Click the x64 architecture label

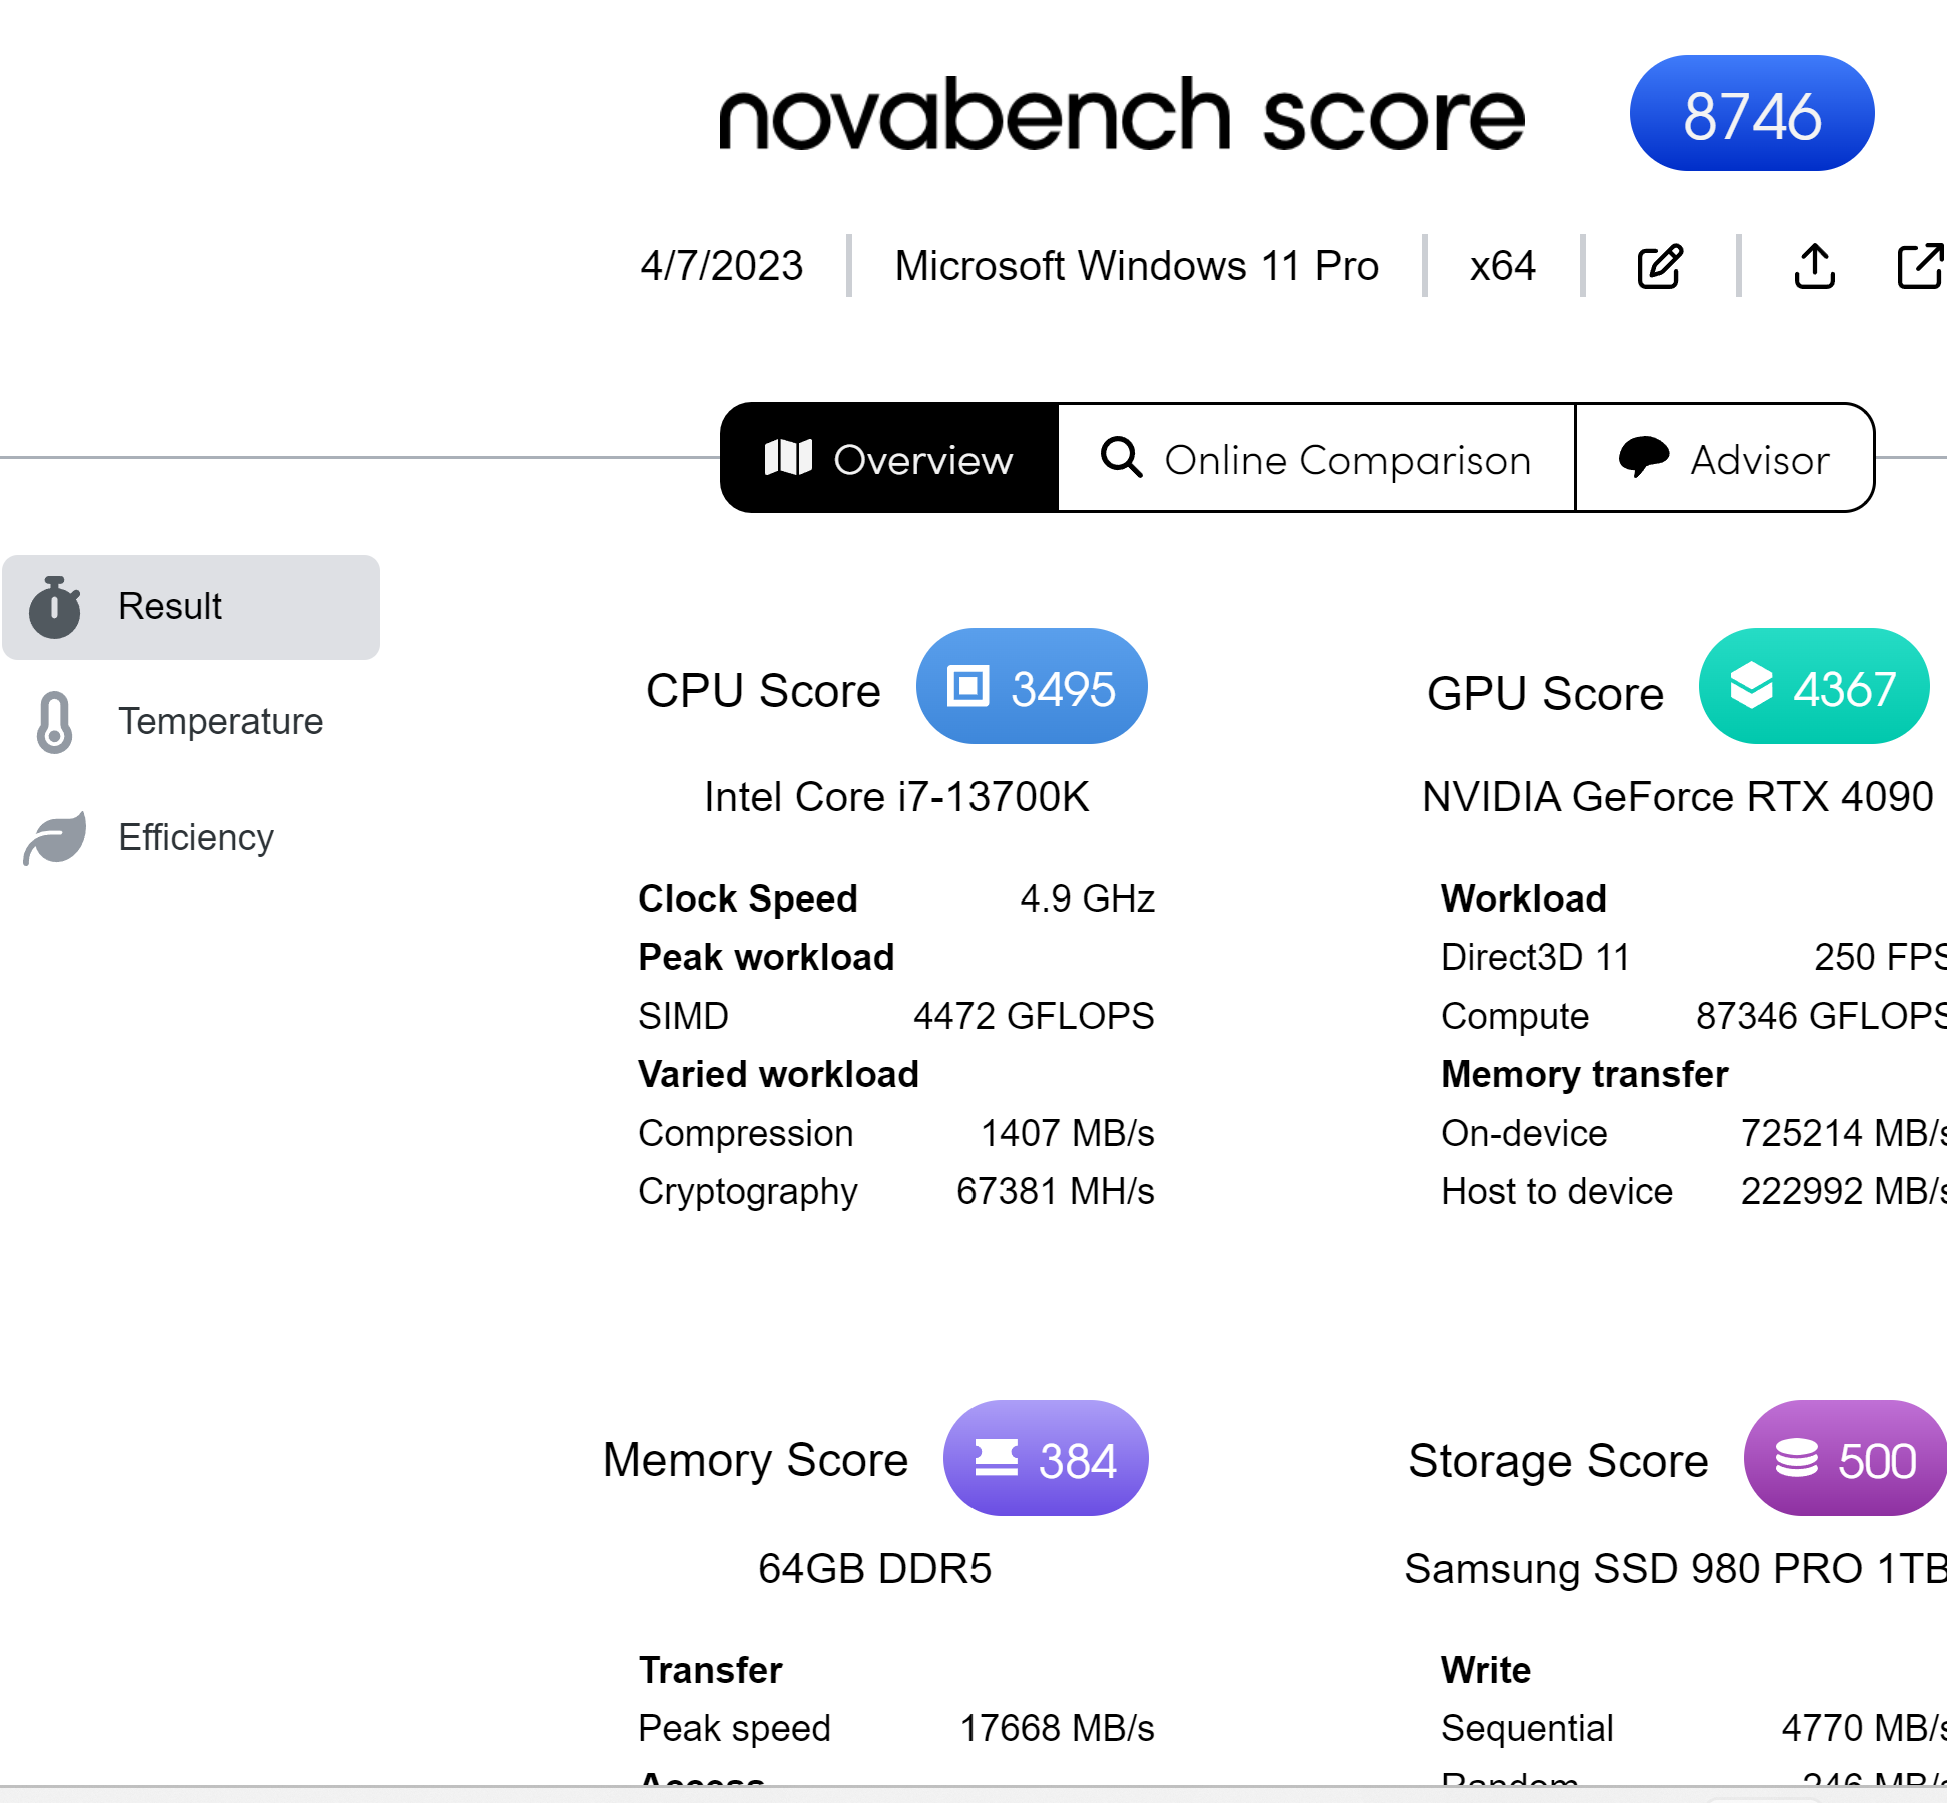pos(1502,266)
